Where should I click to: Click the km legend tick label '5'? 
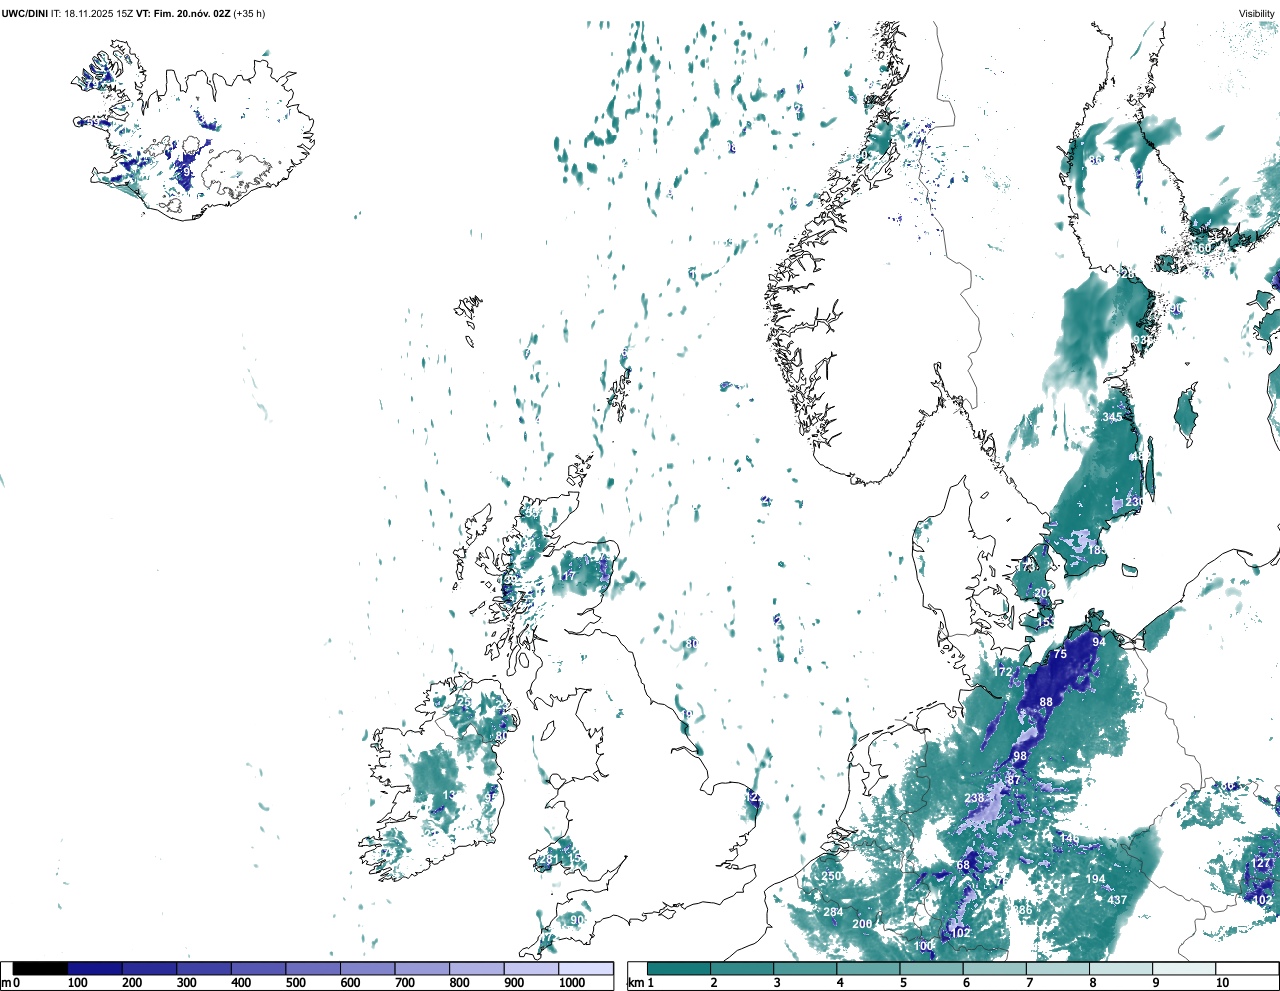[904, 983]
